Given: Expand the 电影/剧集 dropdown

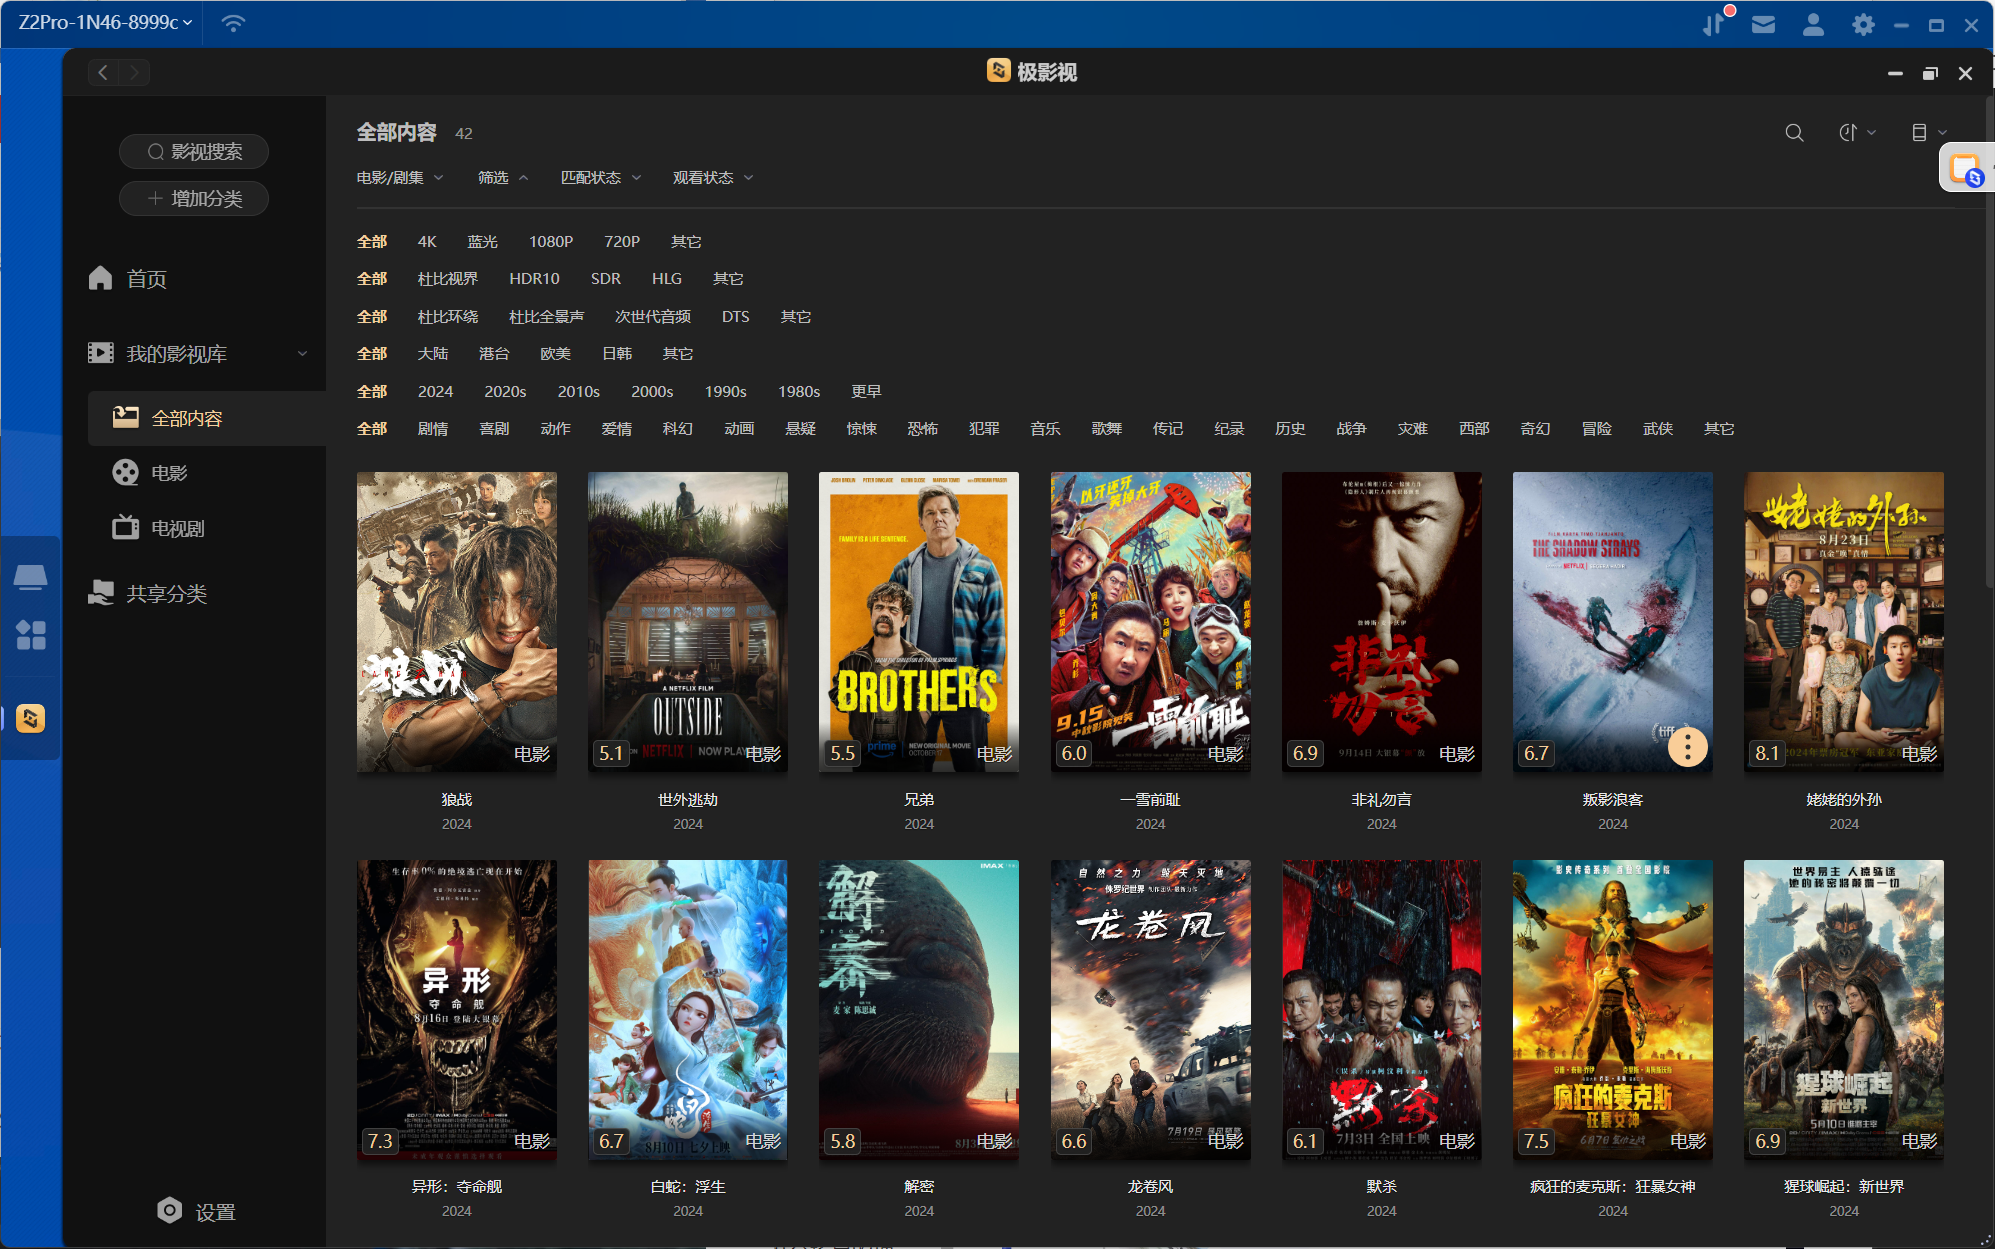Looking at the screenshot, I should 399,178.
